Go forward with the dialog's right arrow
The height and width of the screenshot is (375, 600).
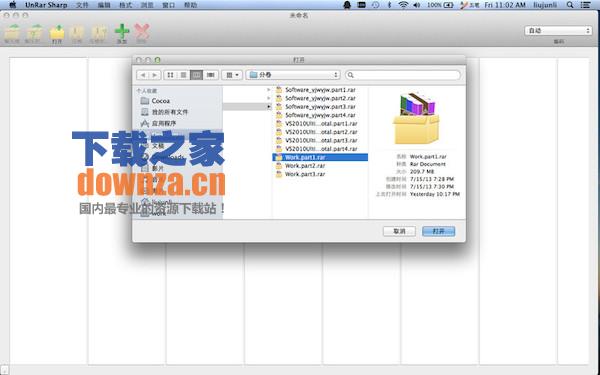[x=154, y=75]
